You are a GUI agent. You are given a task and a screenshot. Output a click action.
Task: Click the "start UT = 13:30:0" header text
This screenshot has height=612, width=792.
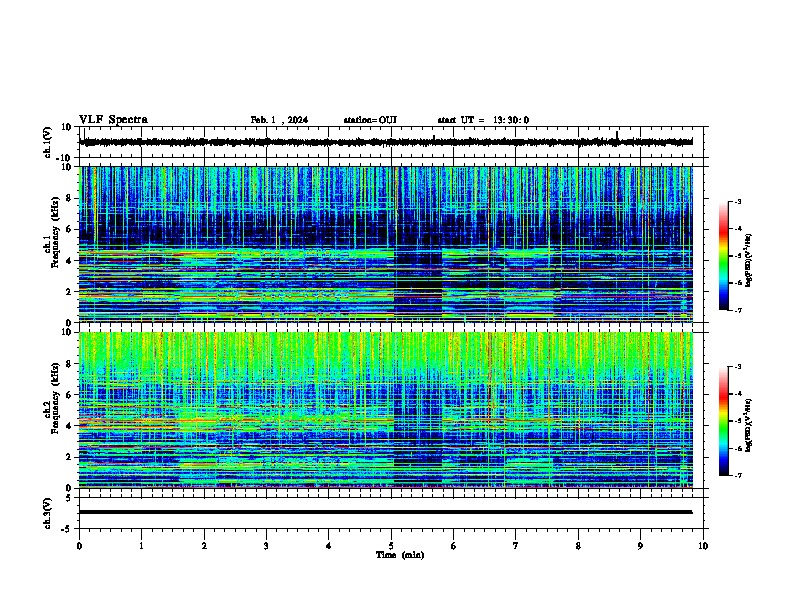point(483,120)
